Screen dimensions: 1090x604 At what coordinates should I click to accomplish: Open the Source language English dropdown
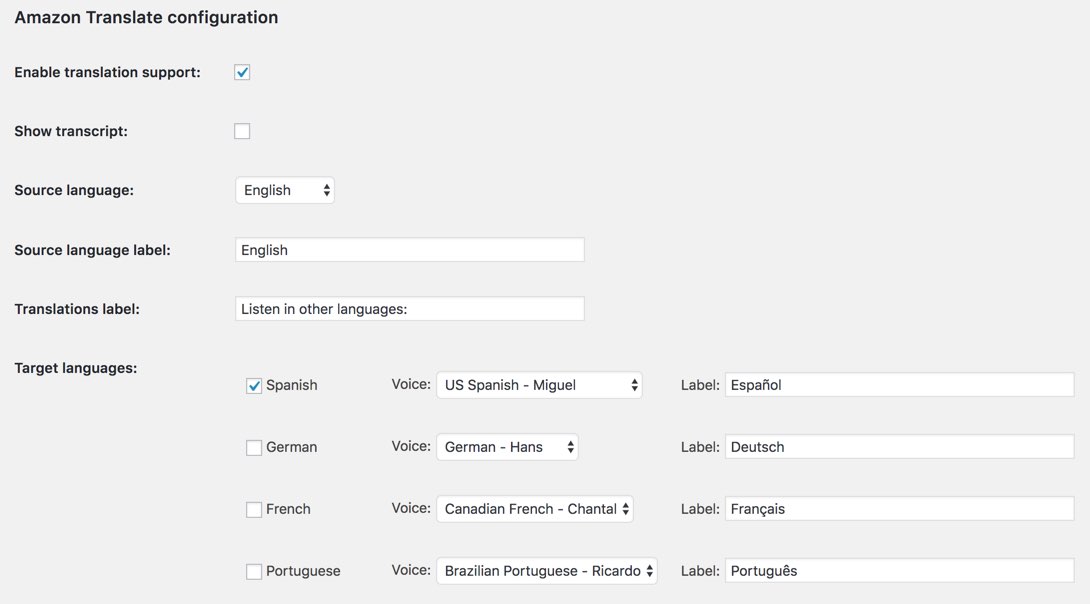click(x=285, y=190)
